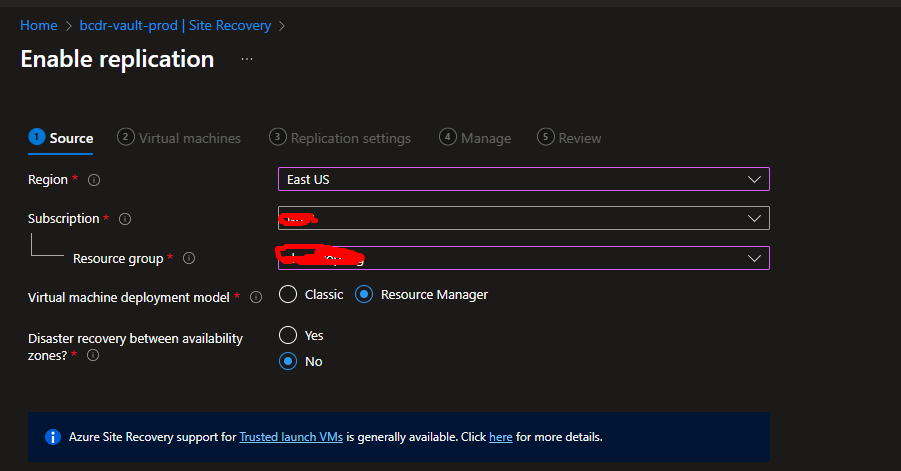Open the ellipsis menu beside Enable replication

[247, 59]
